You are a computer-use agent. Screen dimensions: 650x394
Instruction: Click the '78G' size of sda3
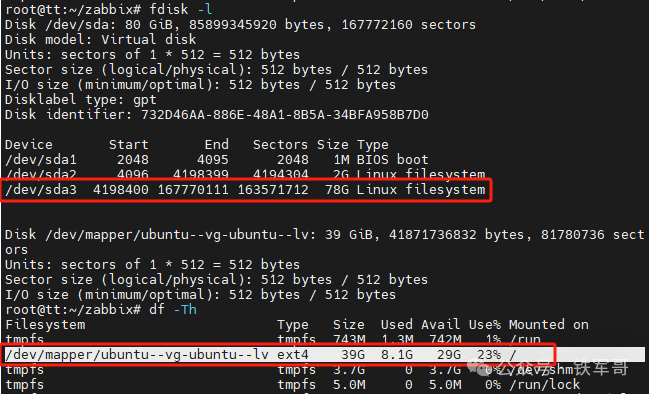click(337, 190)
